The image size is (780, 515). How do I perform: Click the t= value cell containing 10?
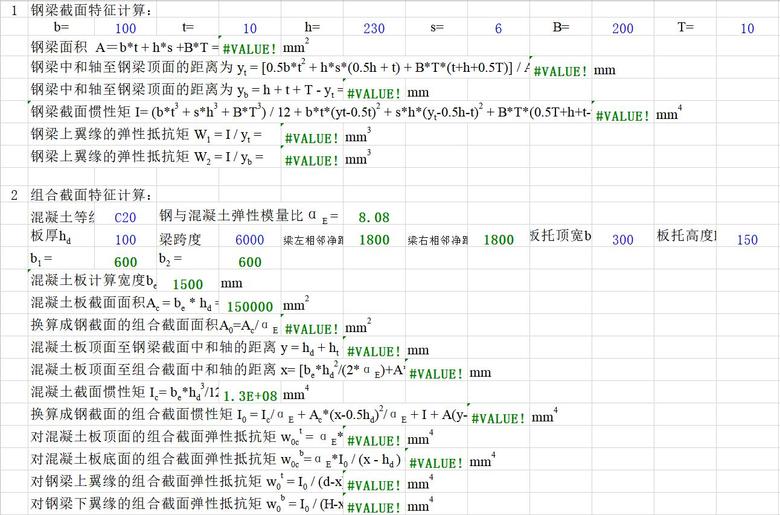[249, 29]
